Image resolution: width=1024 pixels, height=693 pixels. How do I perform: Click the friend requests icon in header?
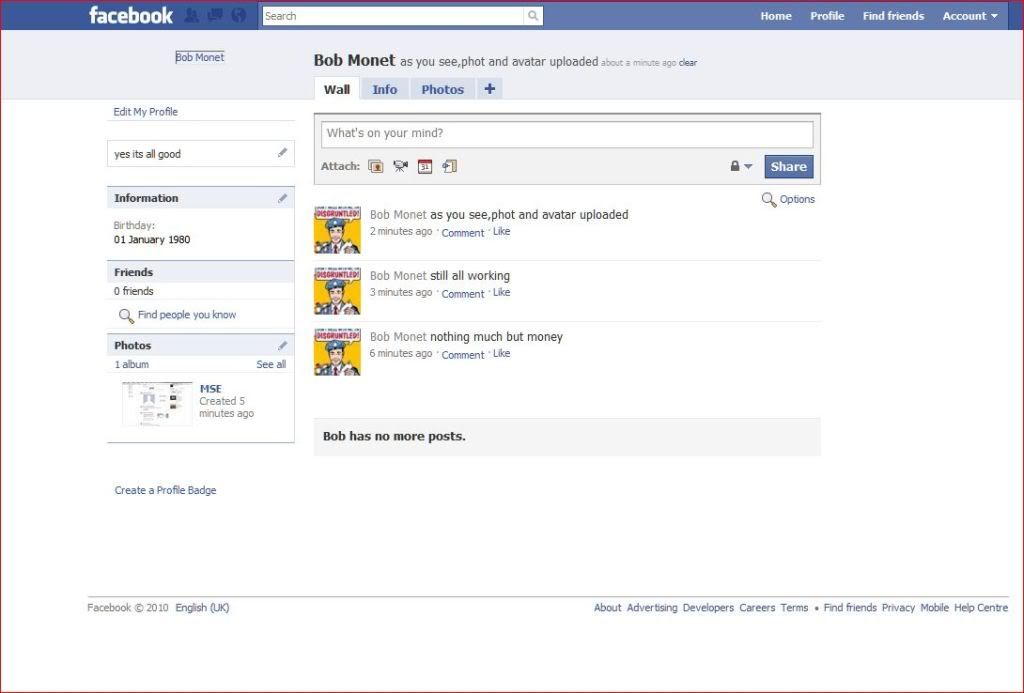click(x=191, y=15)
